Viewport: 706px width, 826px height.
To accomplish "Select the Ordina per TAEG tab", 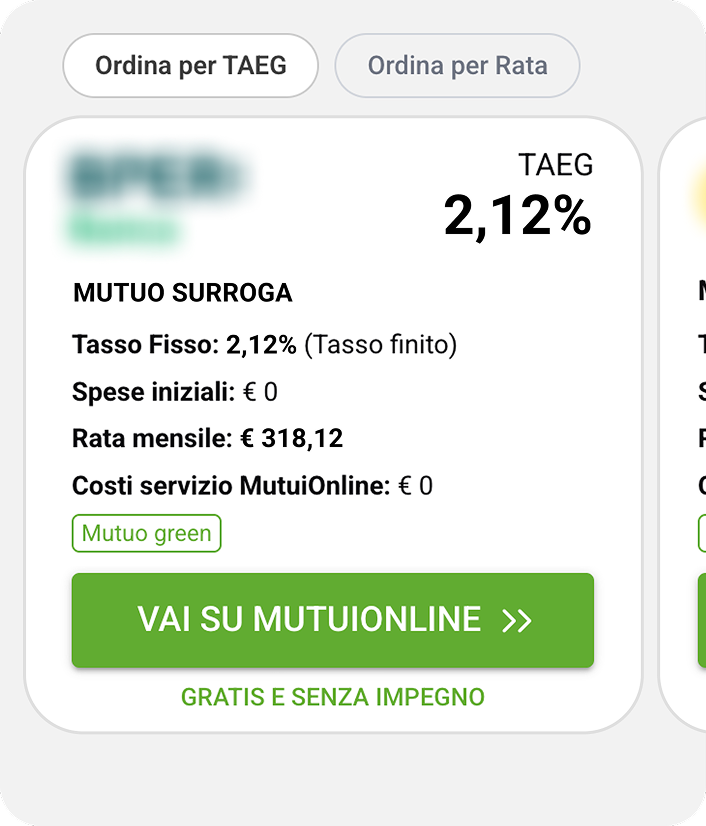I will [190, 66].
